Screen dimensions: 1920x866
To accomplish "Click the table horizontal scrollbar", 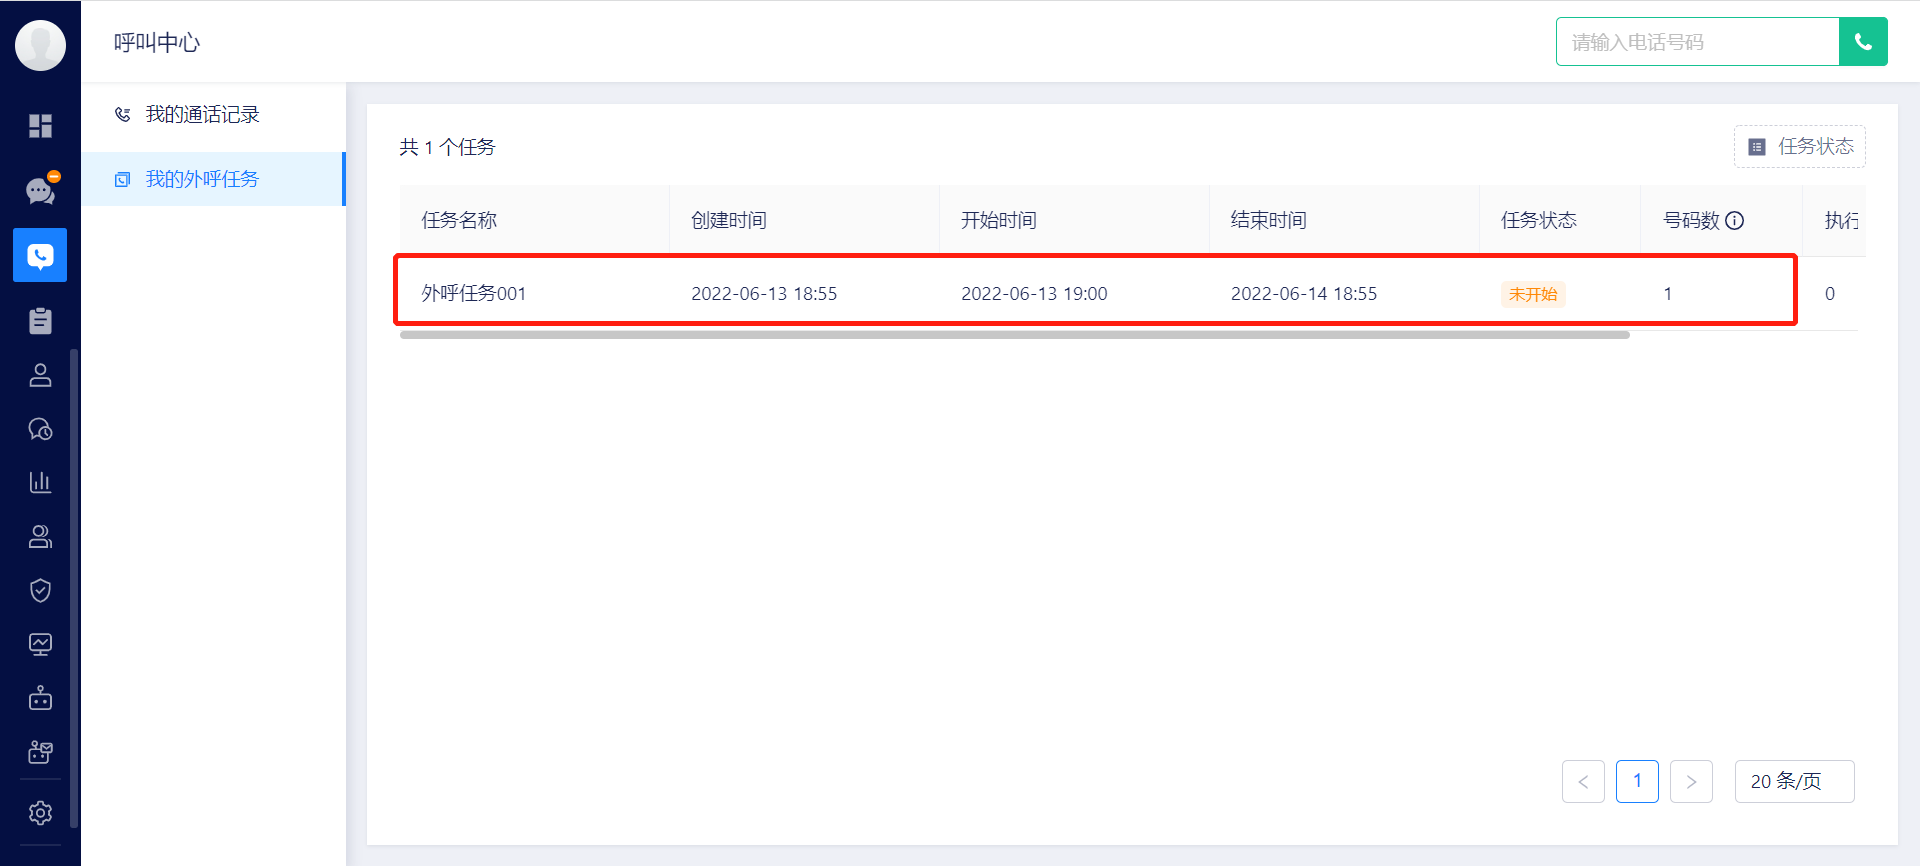I will [1014, 335].
